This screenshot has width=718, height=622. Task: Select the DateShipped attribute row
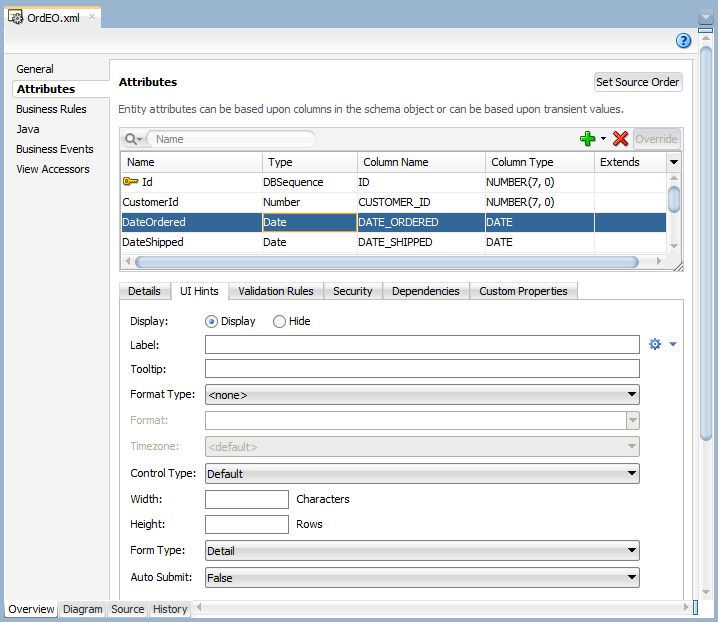(394, 242)
